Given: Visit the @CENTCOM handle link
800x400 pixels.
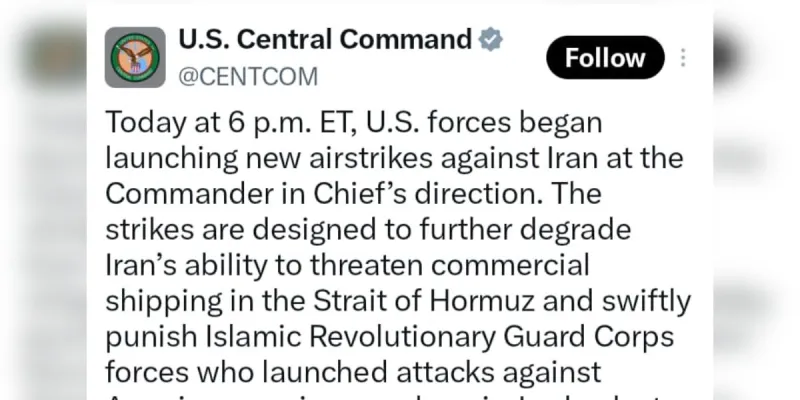Looking at the screenshot, I should click(248, 77).
